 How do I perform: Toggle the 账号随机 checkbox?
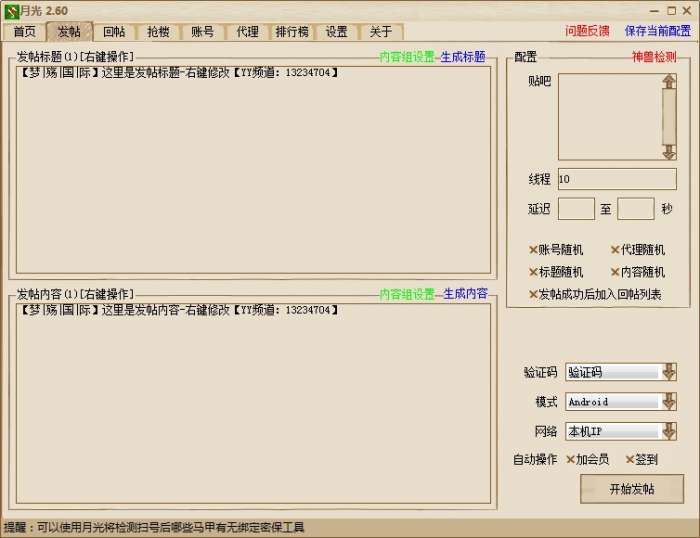(556, 250)
